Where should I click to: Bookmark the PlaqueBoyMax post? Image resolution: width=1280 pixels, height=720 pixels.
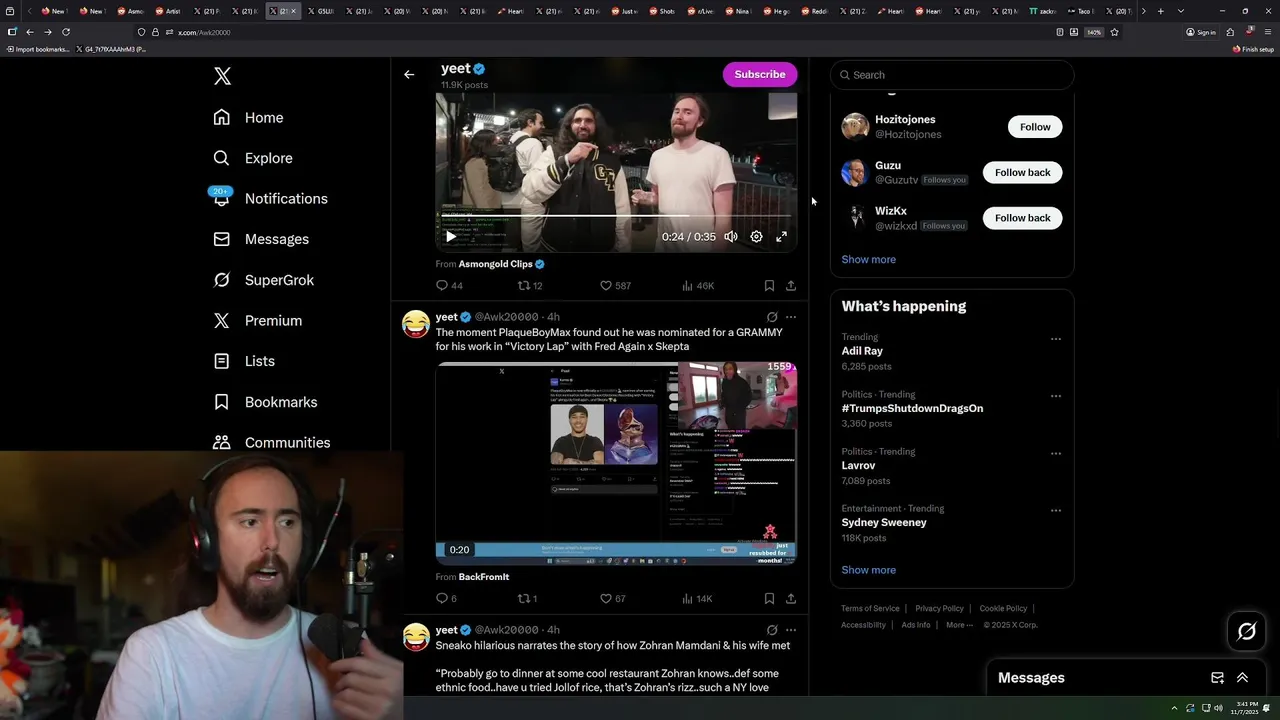pyautogui.click(x=769, y=599)
